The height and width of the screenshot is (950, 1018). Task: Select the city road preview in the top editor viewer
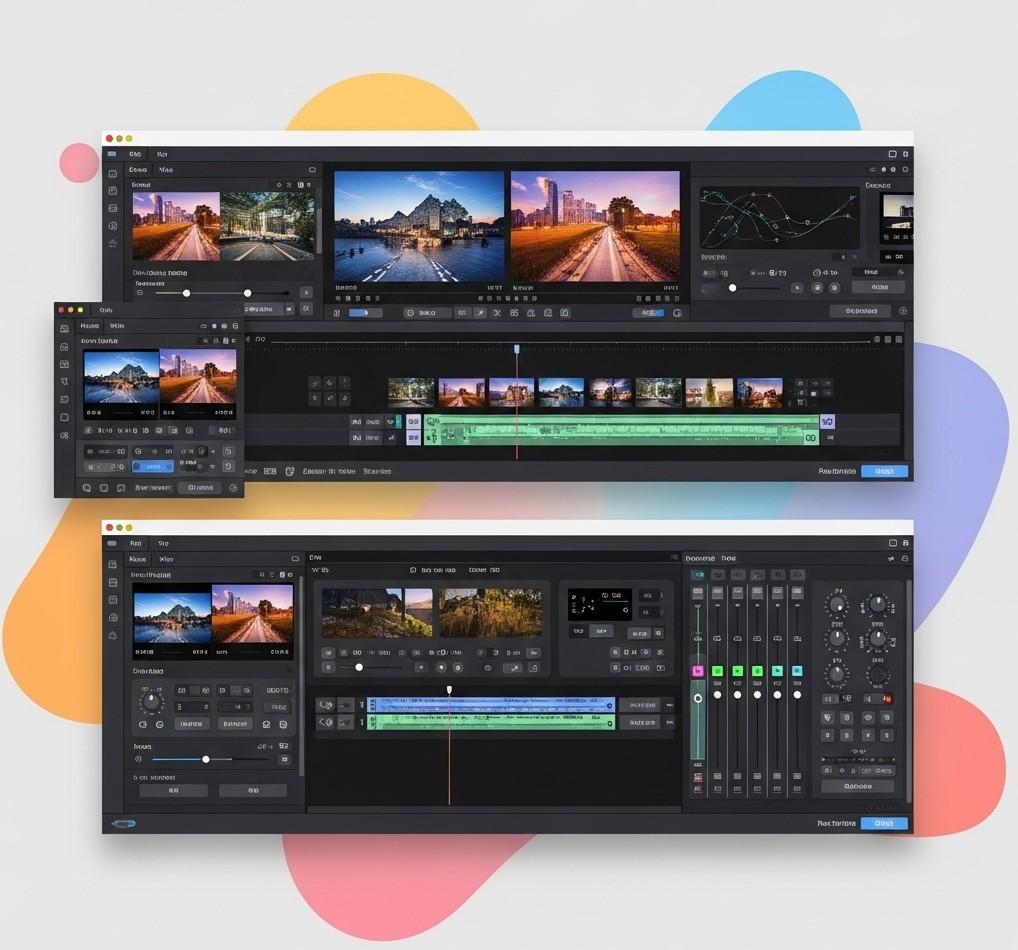click(x=595, y=227)
